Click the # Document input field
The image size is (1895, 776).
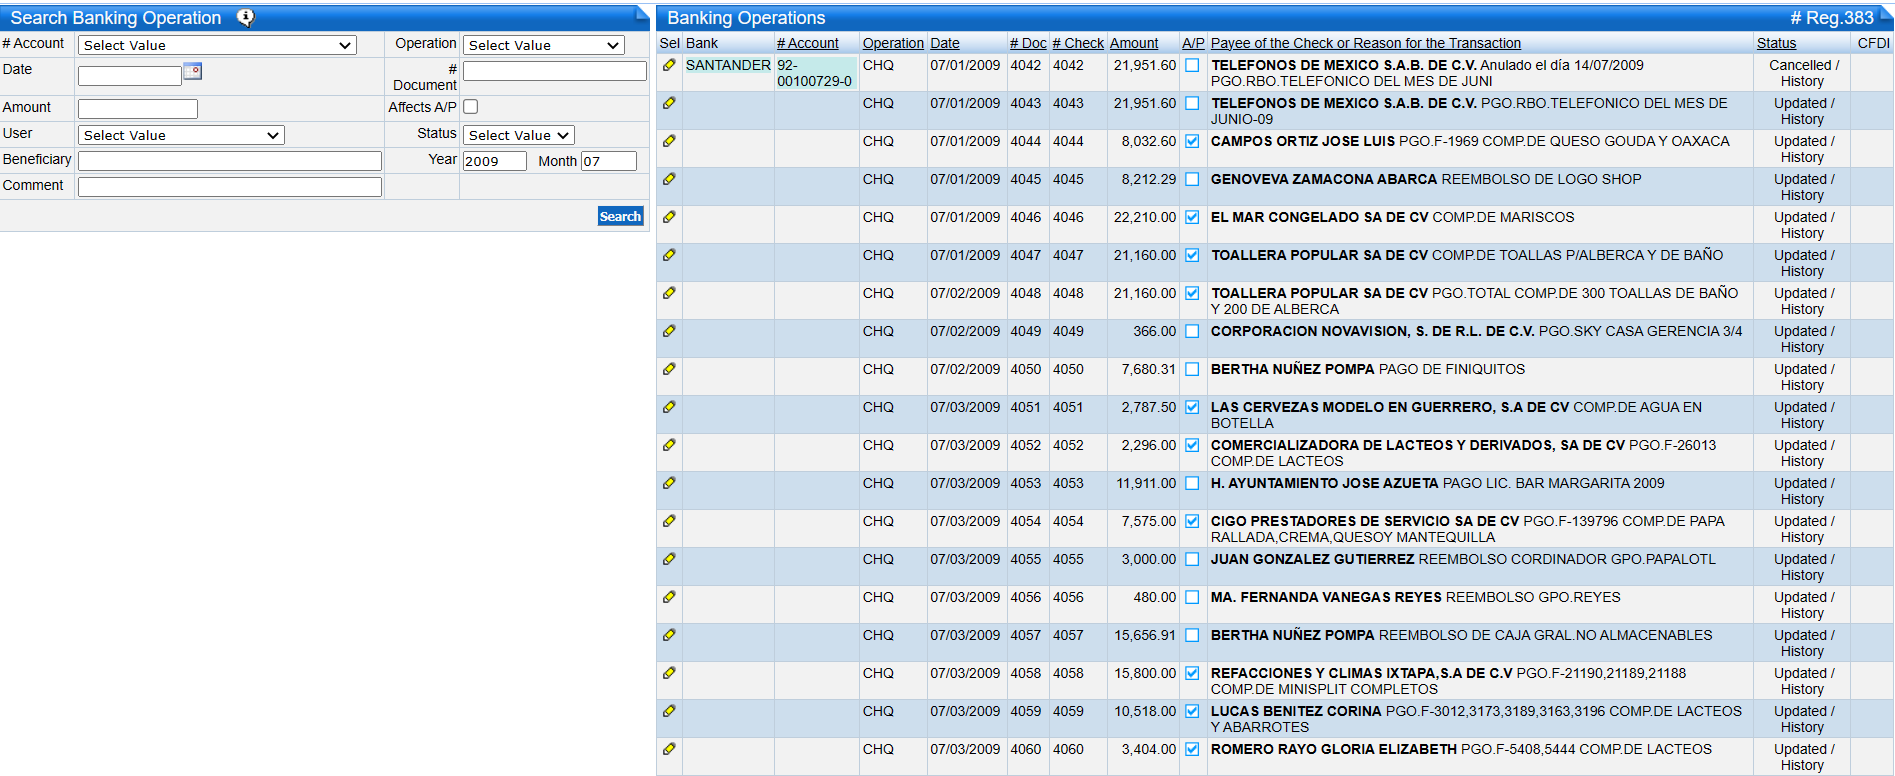pos(555,71)
